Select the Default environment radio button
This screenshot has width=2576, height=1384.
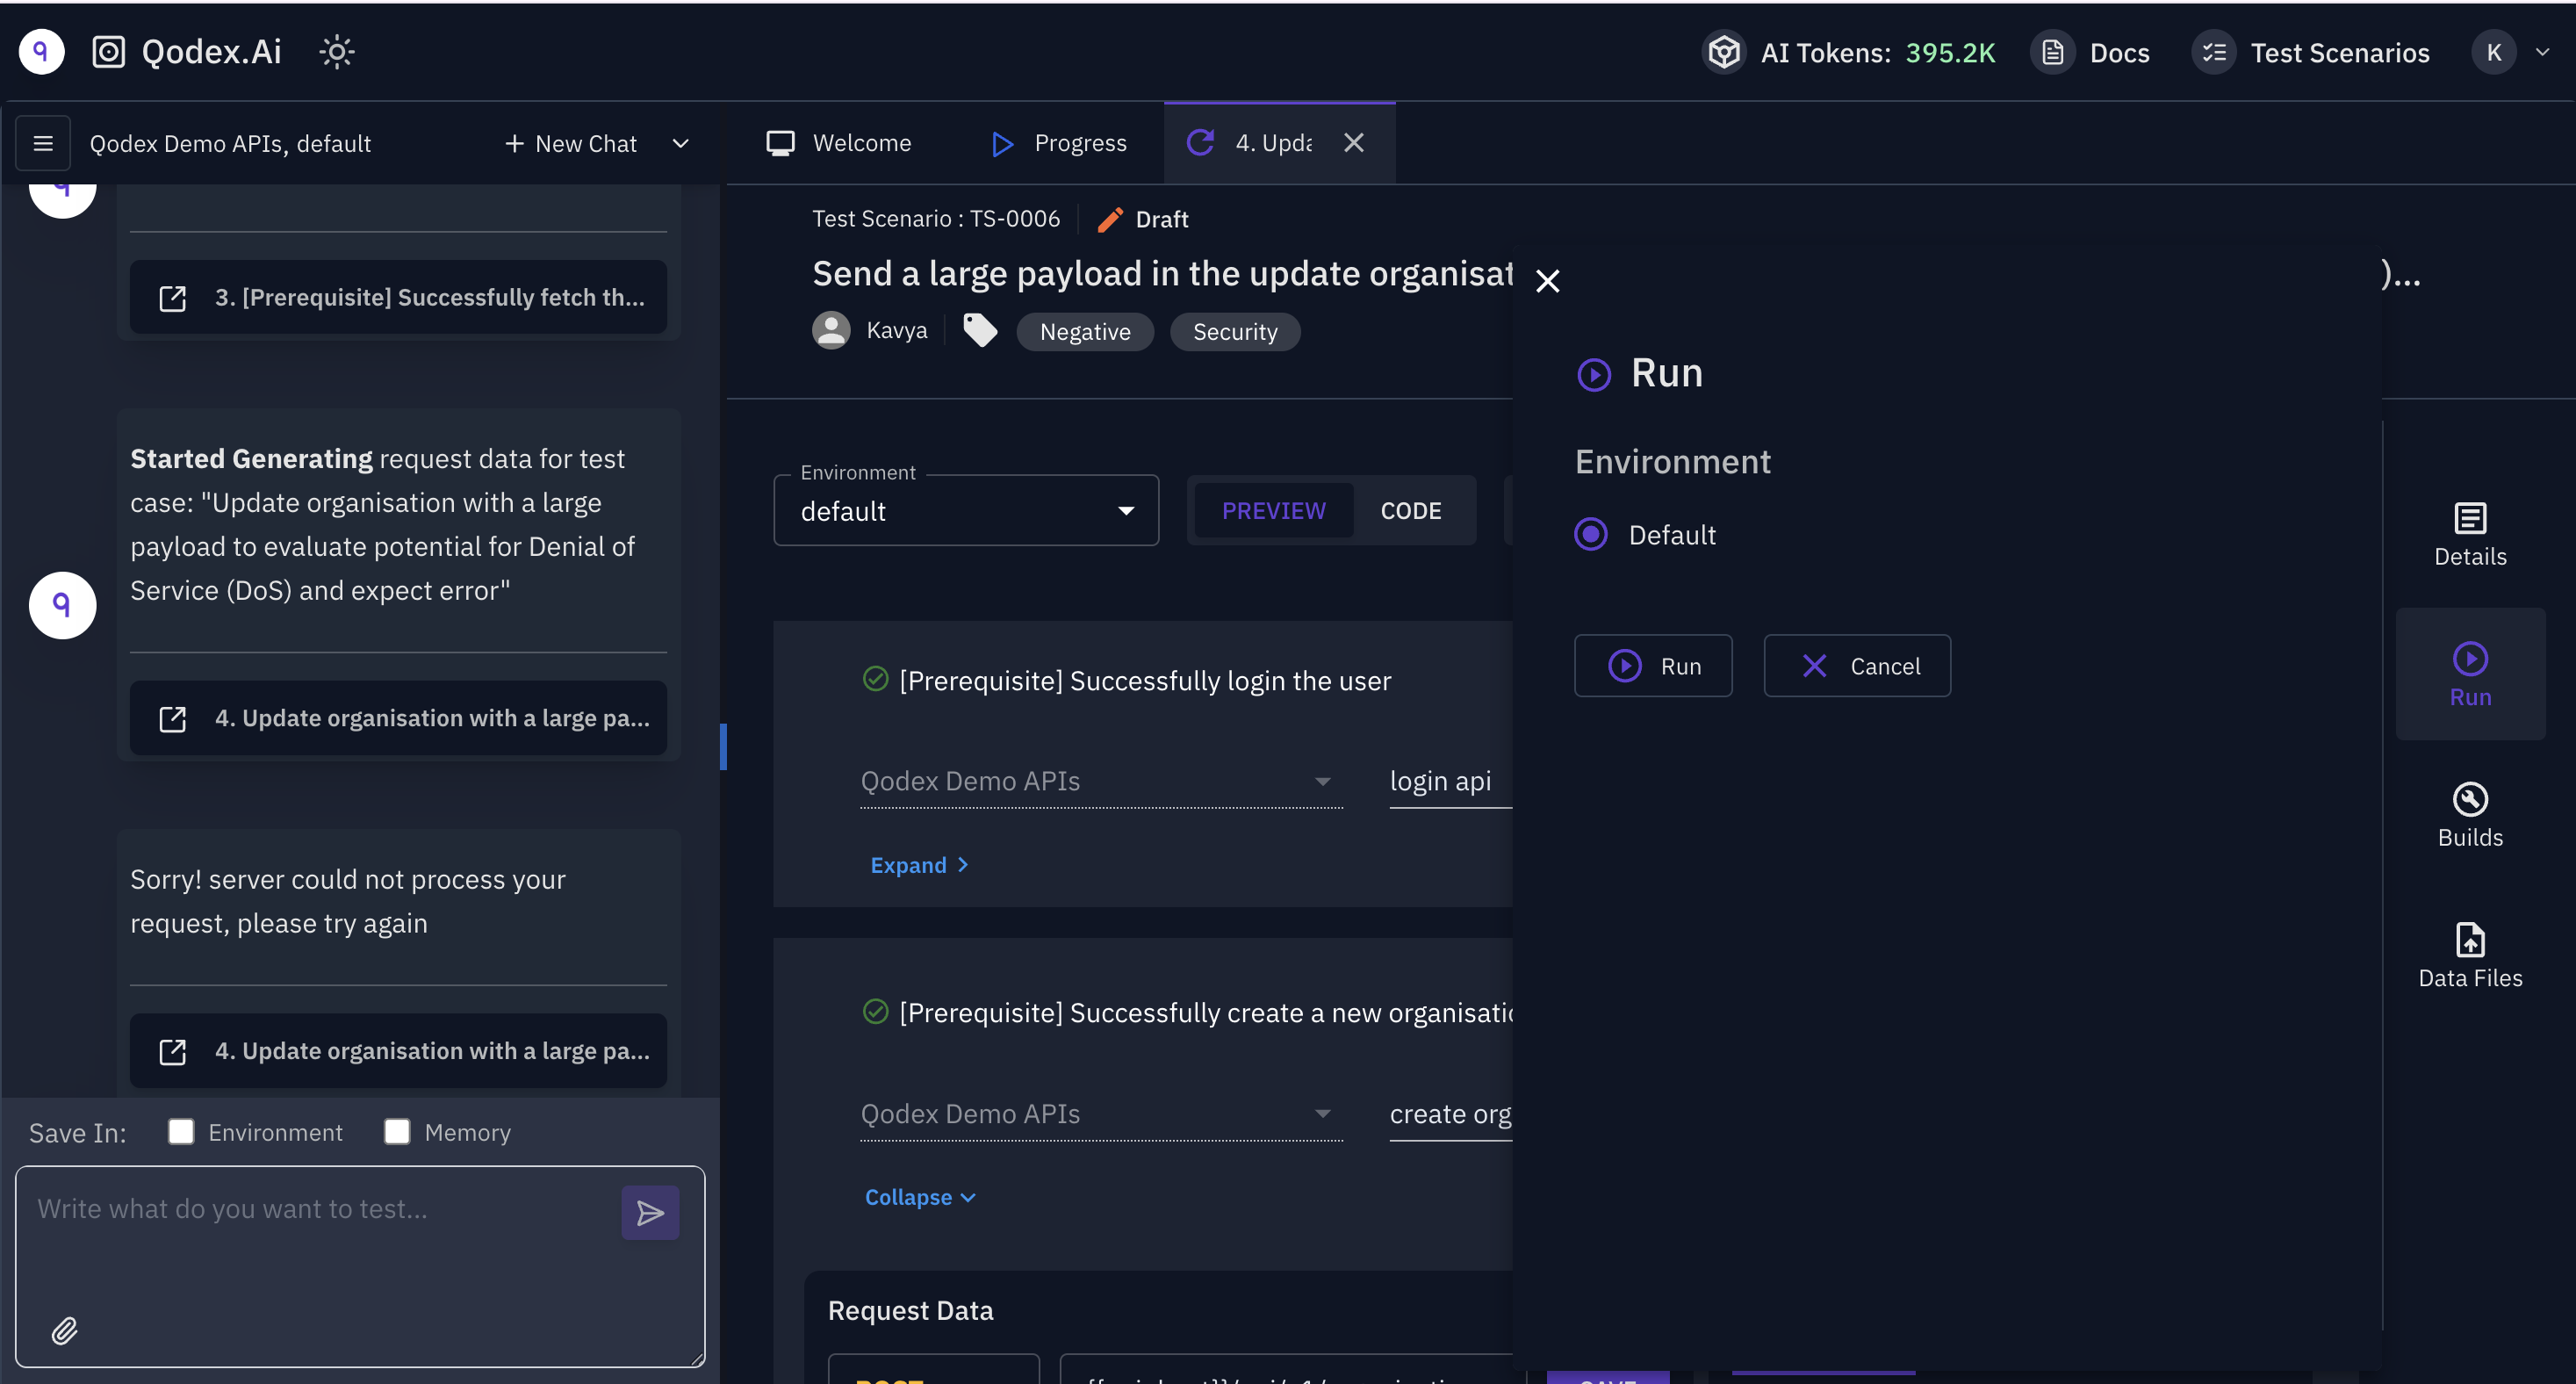click(x=1591, y=534)
